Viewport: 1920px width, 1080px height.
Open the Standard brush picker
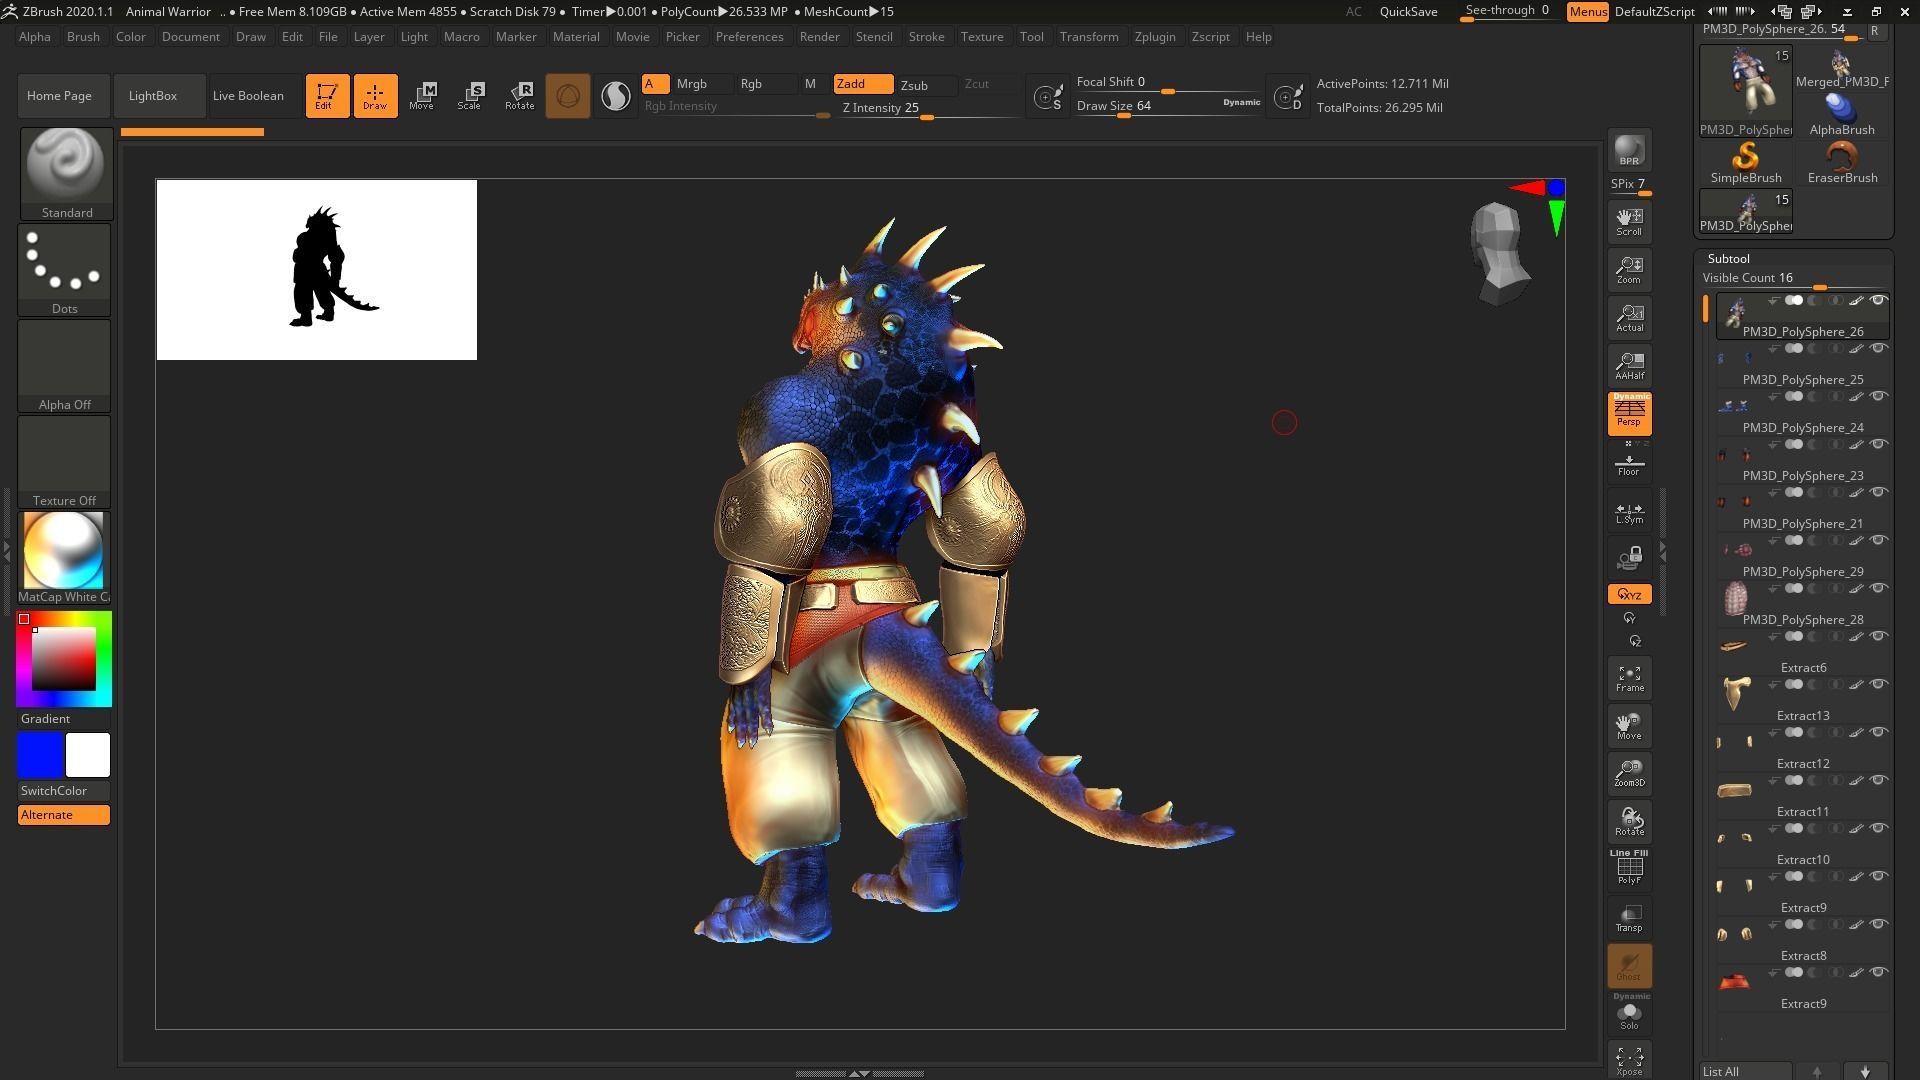[65, 172]
